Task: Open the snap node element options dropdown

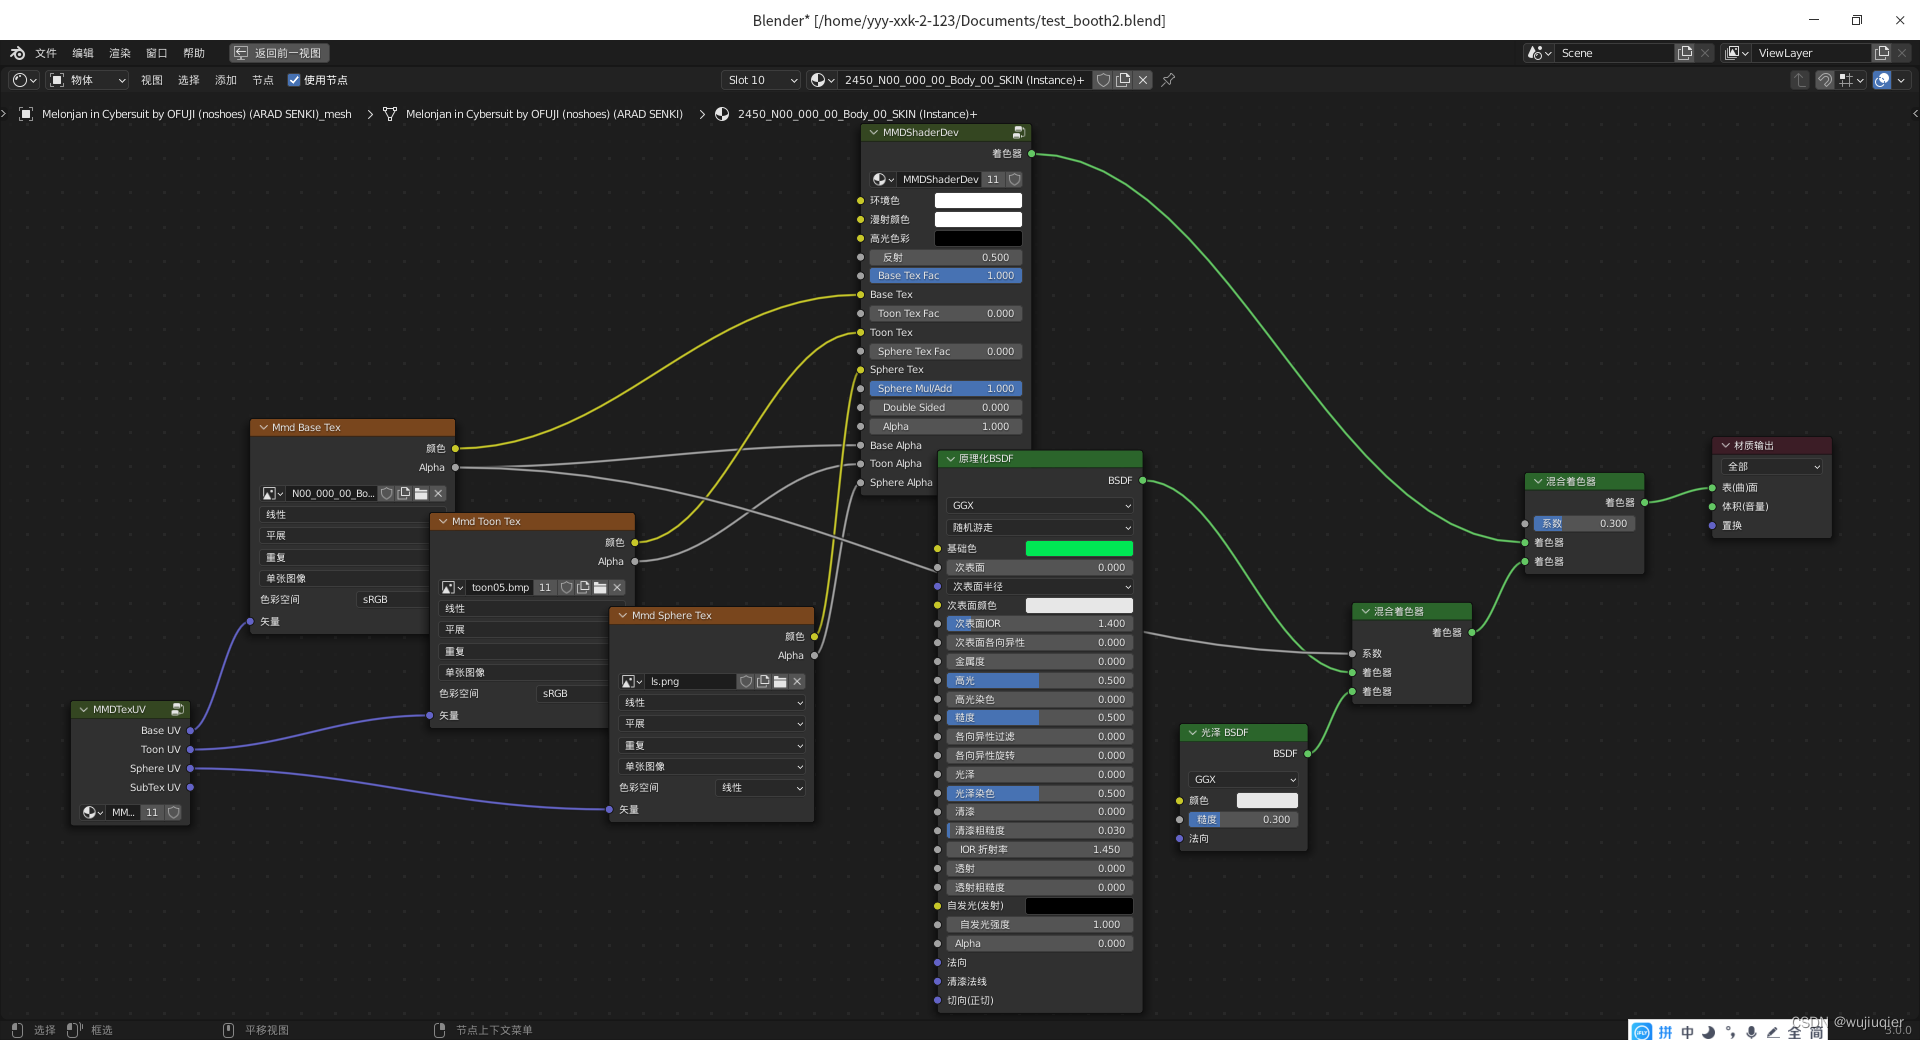Action: [x=1852, y=80]
